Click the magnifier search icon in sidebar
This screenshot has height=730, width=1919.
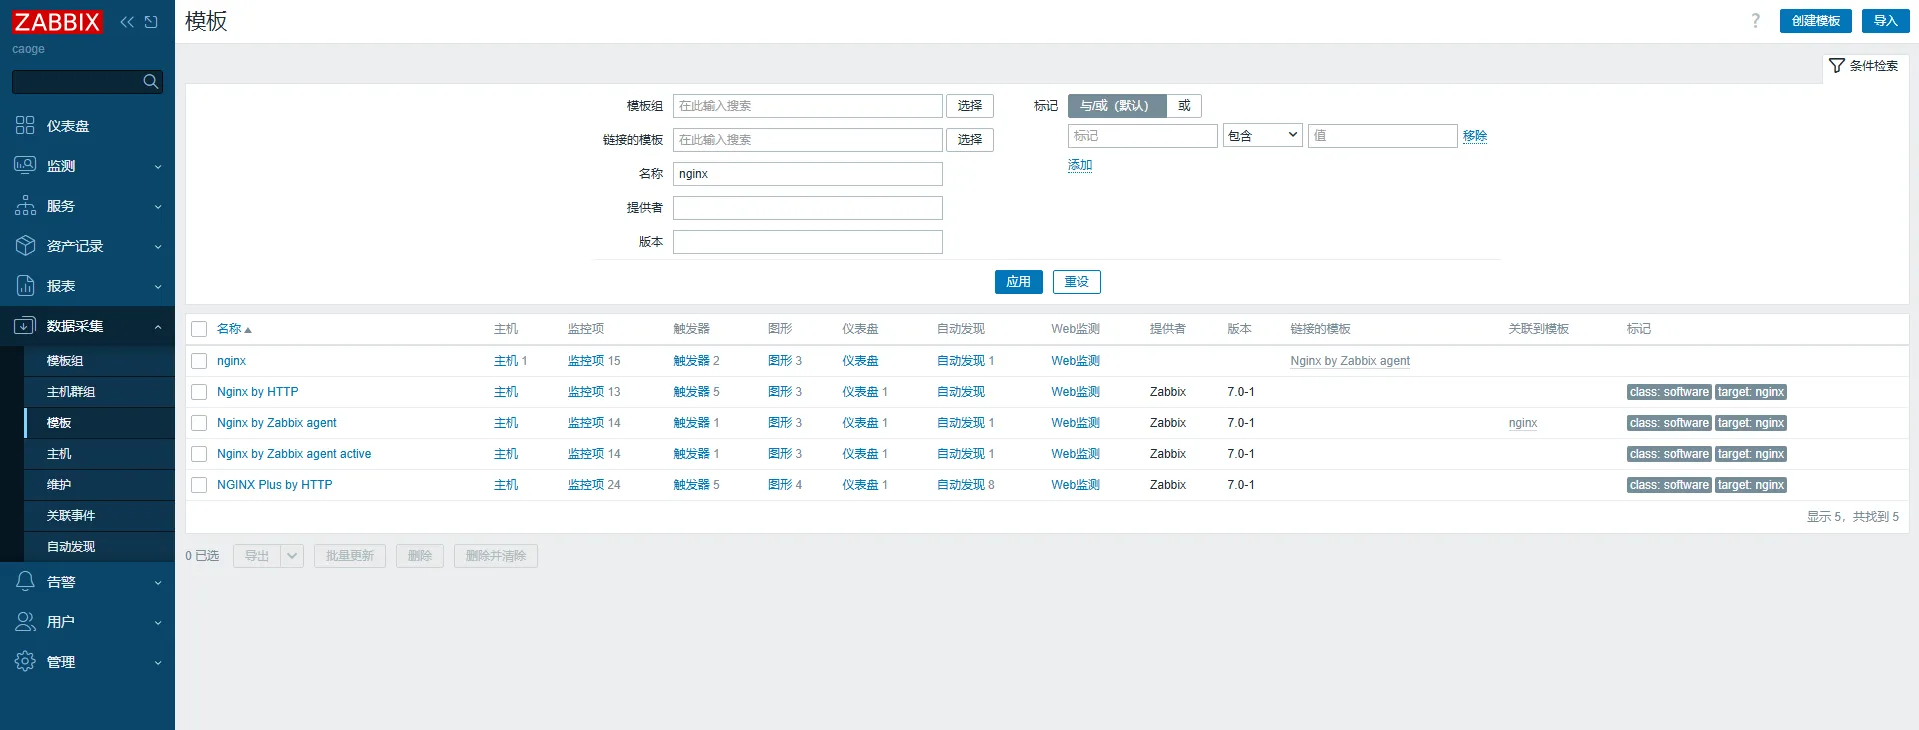pos(151,82)
